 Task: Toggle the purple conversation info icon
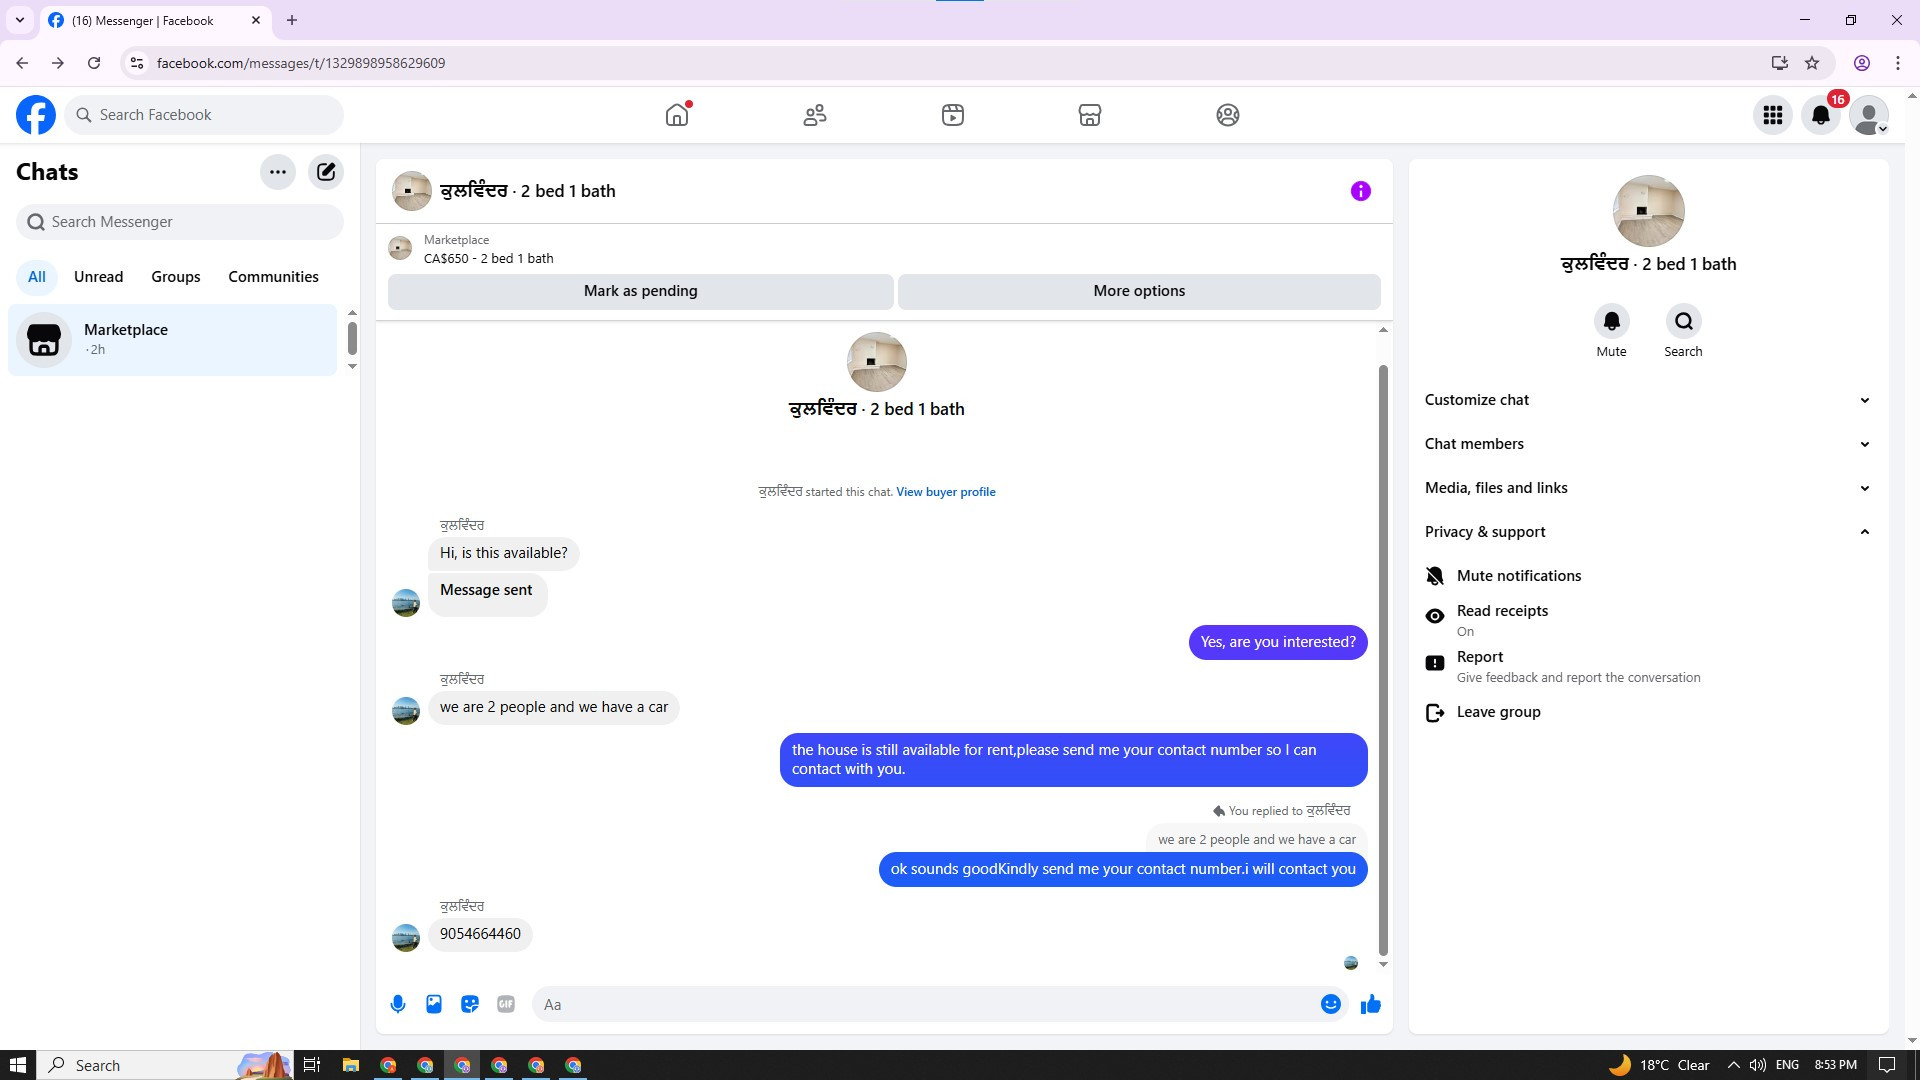[1360, 191]
